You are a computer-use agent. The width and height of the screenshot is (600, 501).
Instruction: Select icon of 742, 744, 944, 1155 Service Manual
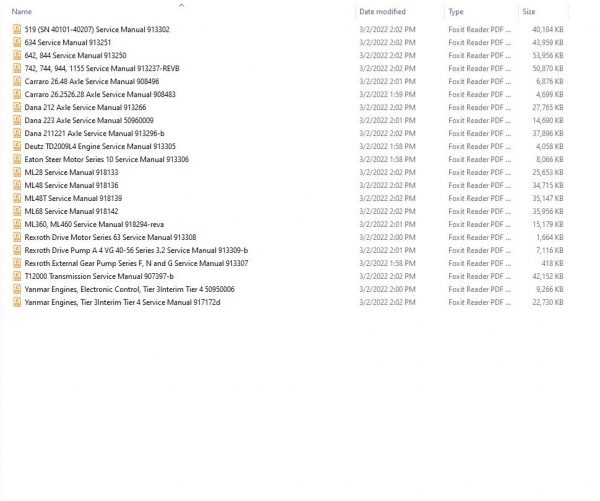[x=17, y=69]
